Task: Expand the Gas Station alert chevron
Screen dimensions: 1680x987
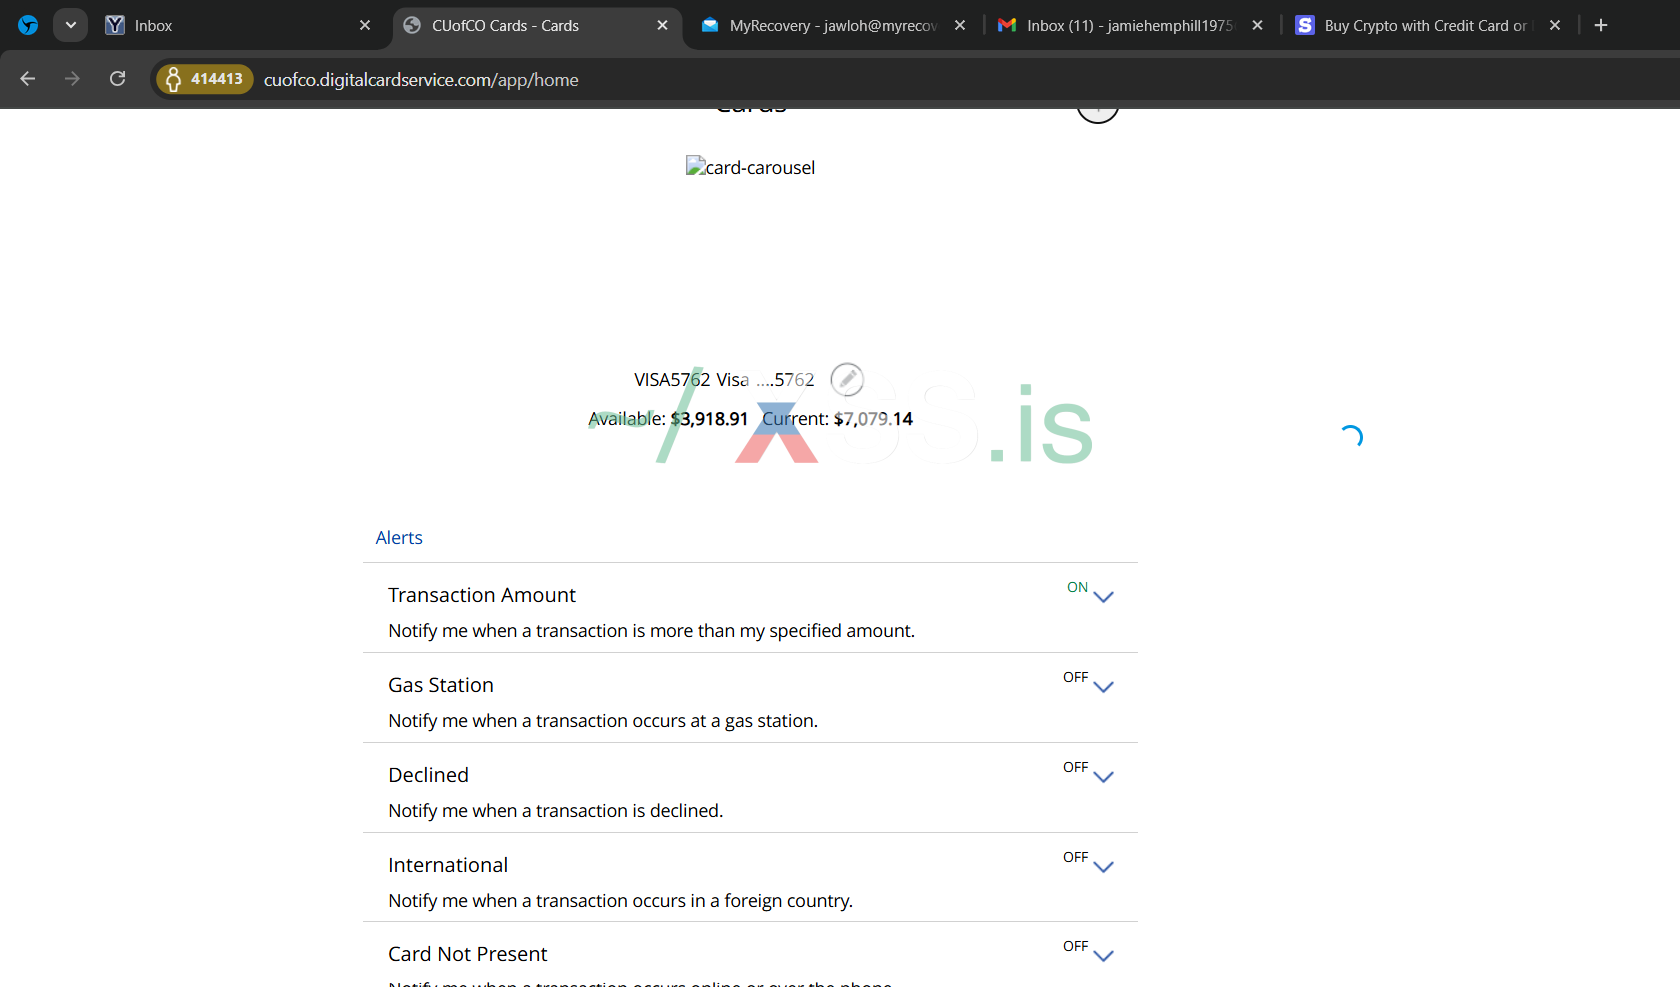Action: [x=1103, y=686]
